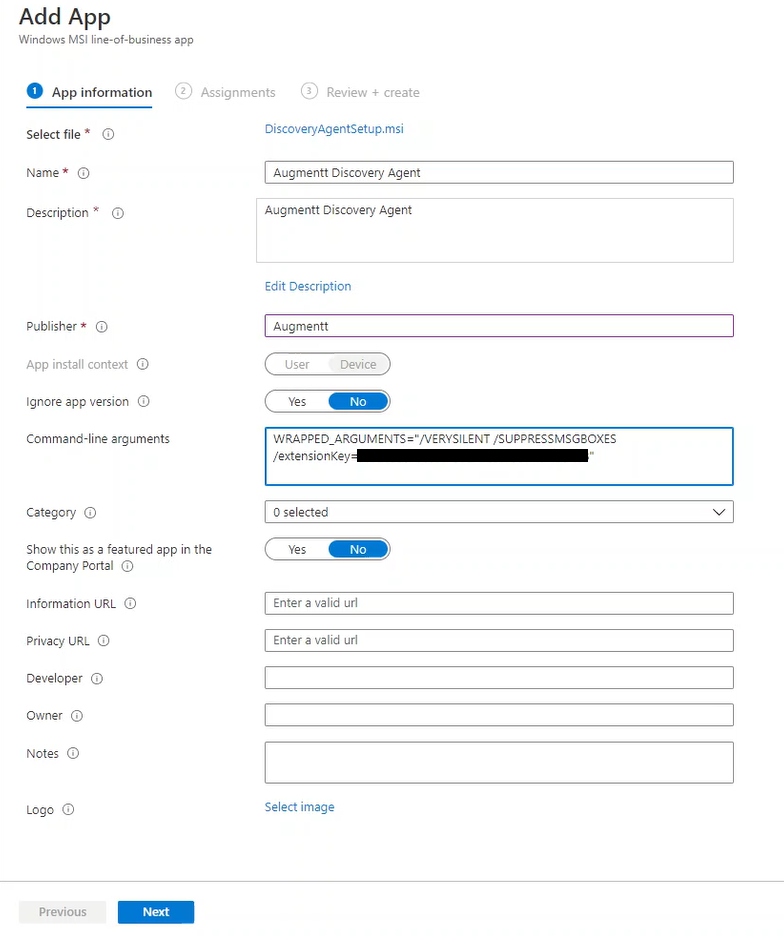Open info tooltip for Ignore app version
This screenshot has width=784, height=936.
tap(141, 401)
